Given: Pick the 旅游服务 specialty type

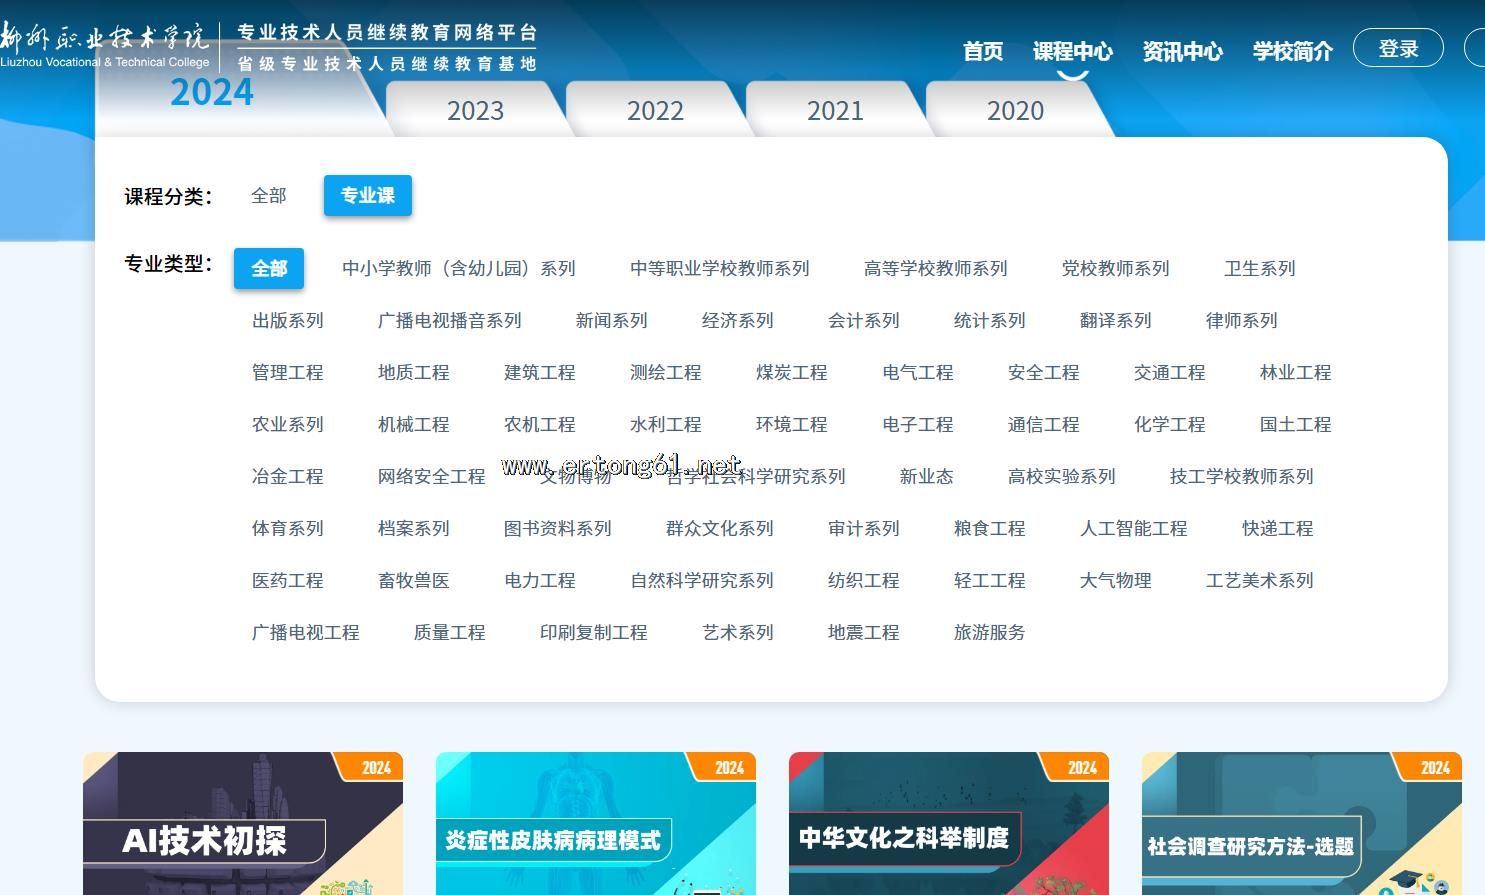Looking at the screenshot, I should click(x=989, y=633).
